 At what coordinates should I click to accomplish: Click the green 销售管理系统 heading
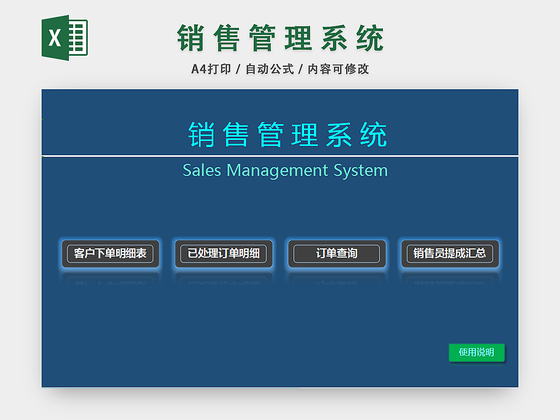(x=280, y=38)
